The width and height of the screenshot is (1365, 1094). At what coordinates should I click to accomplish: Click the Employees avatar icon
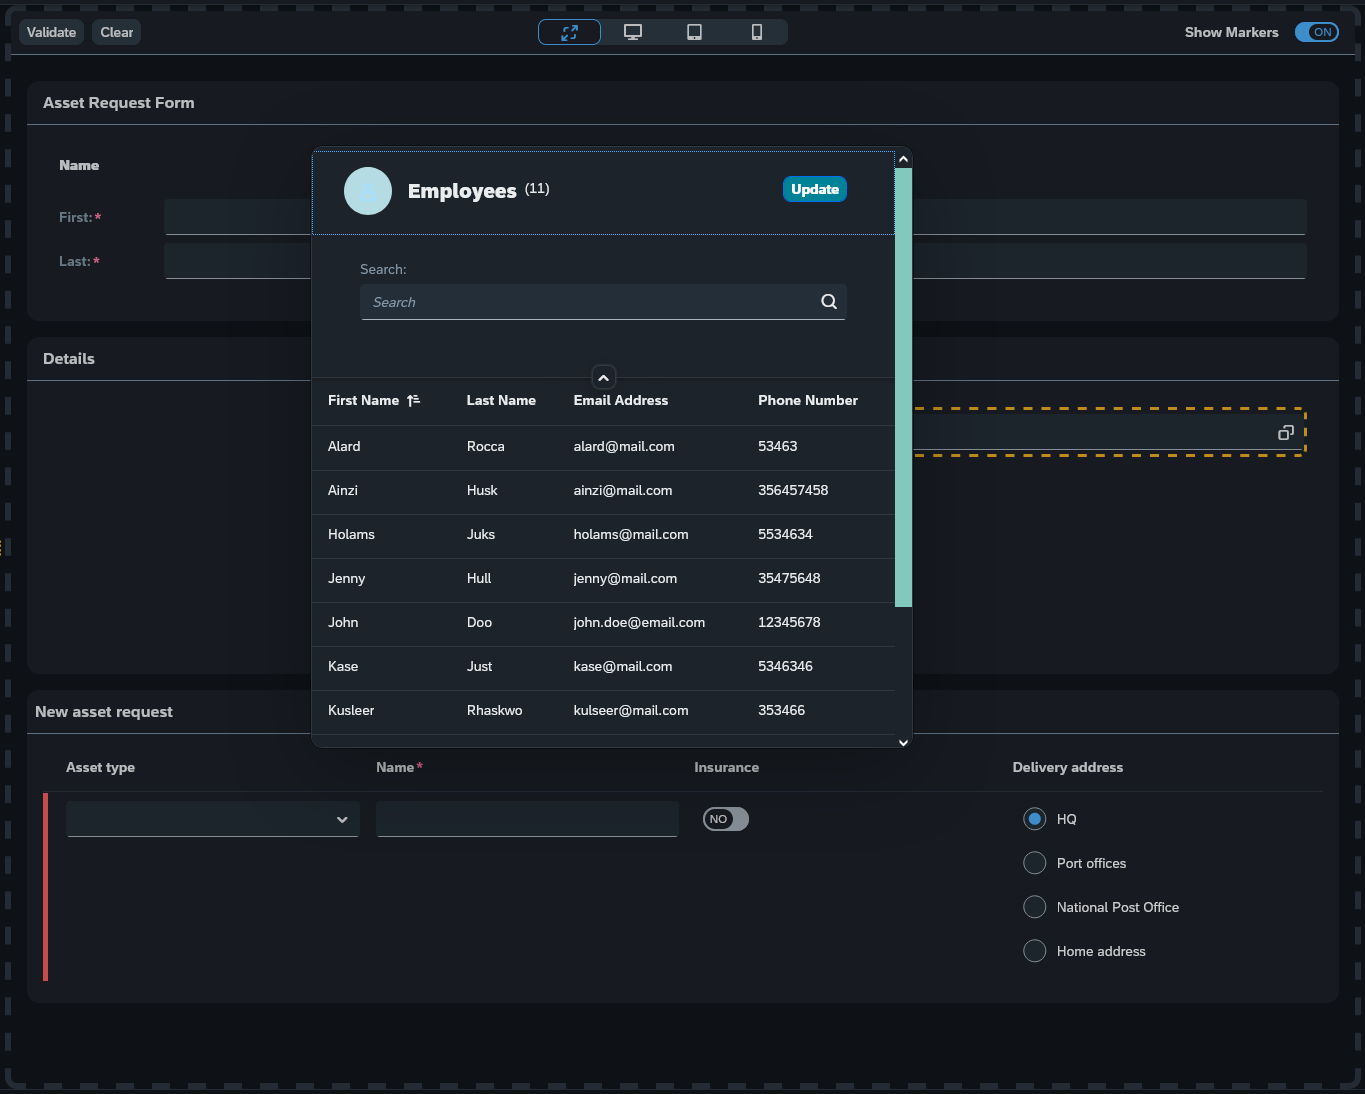pos(367,190)
